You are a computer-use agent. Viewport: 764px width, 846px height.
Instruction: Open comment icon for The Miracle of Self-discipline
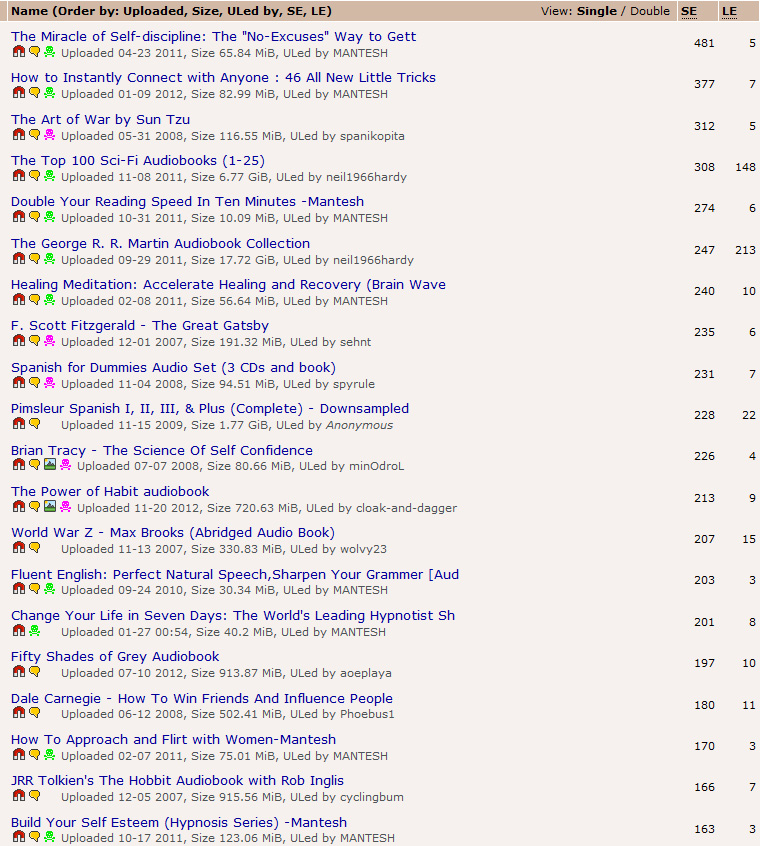35,51
